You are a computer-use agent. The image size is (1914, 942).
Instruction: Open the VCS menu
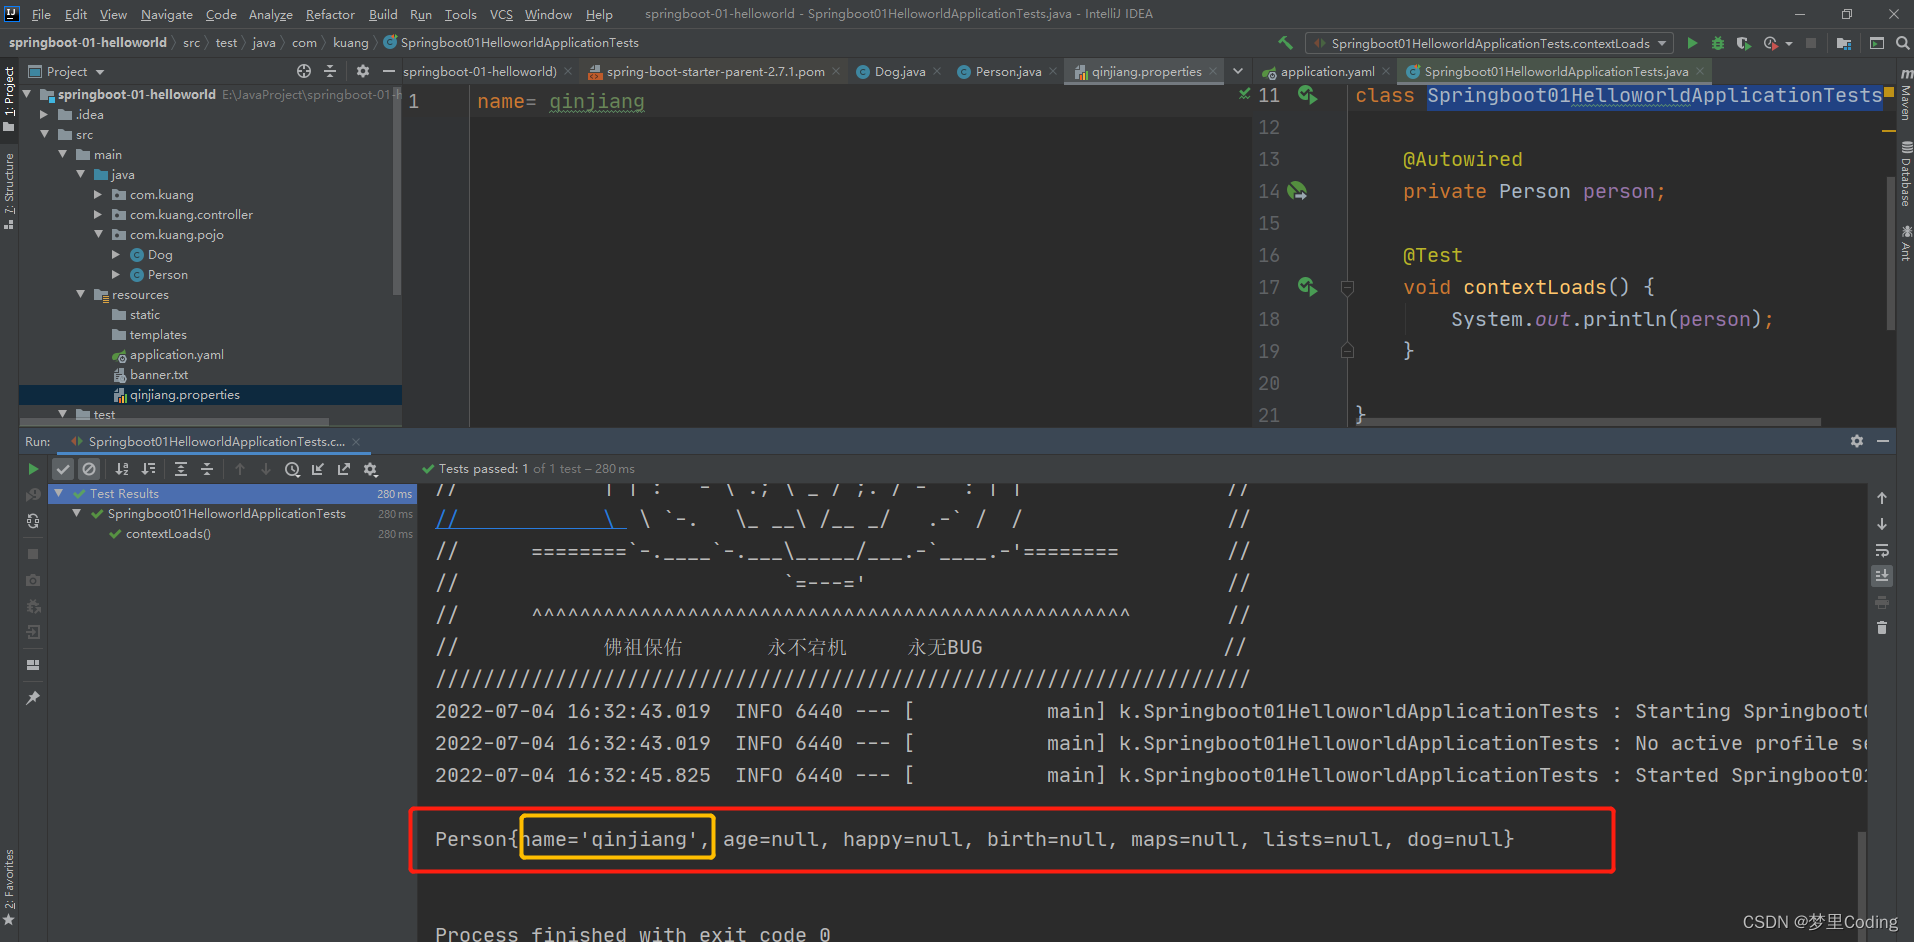click(501, 14)
